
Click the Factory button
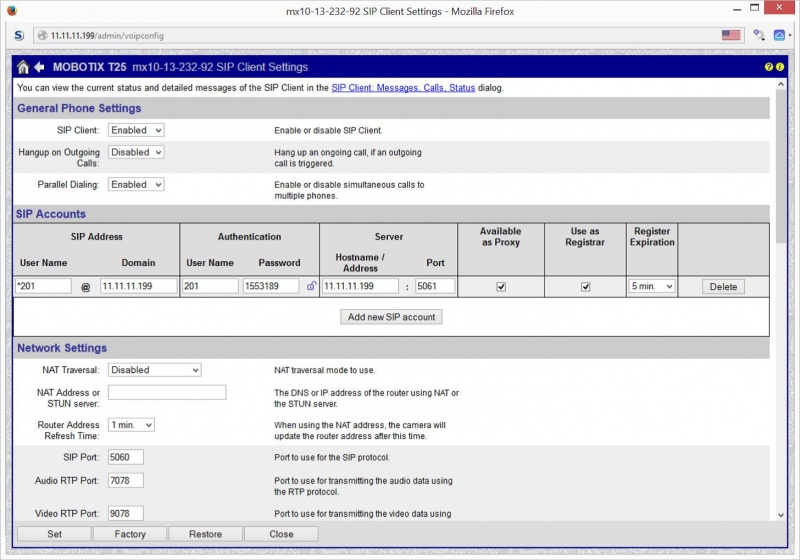[x=130, y=534]
